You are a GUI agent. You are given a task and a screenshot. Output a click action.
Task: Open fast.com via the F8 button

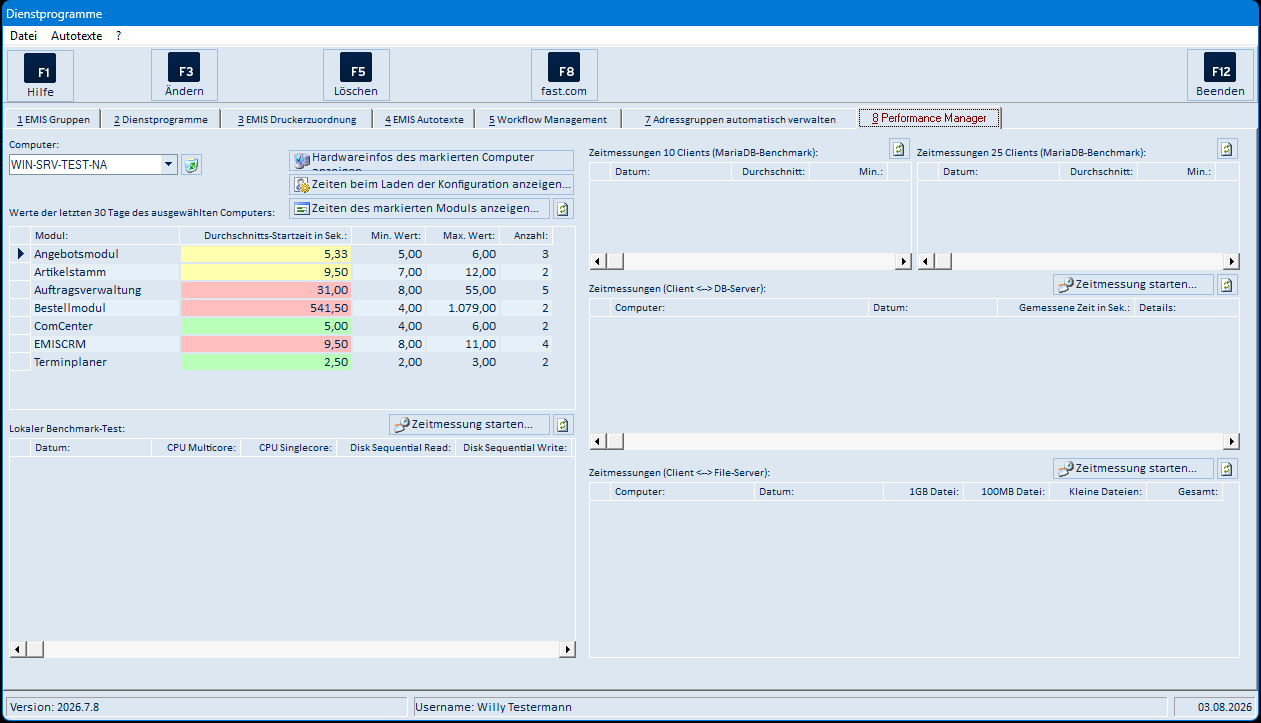(x=565, y=76)
